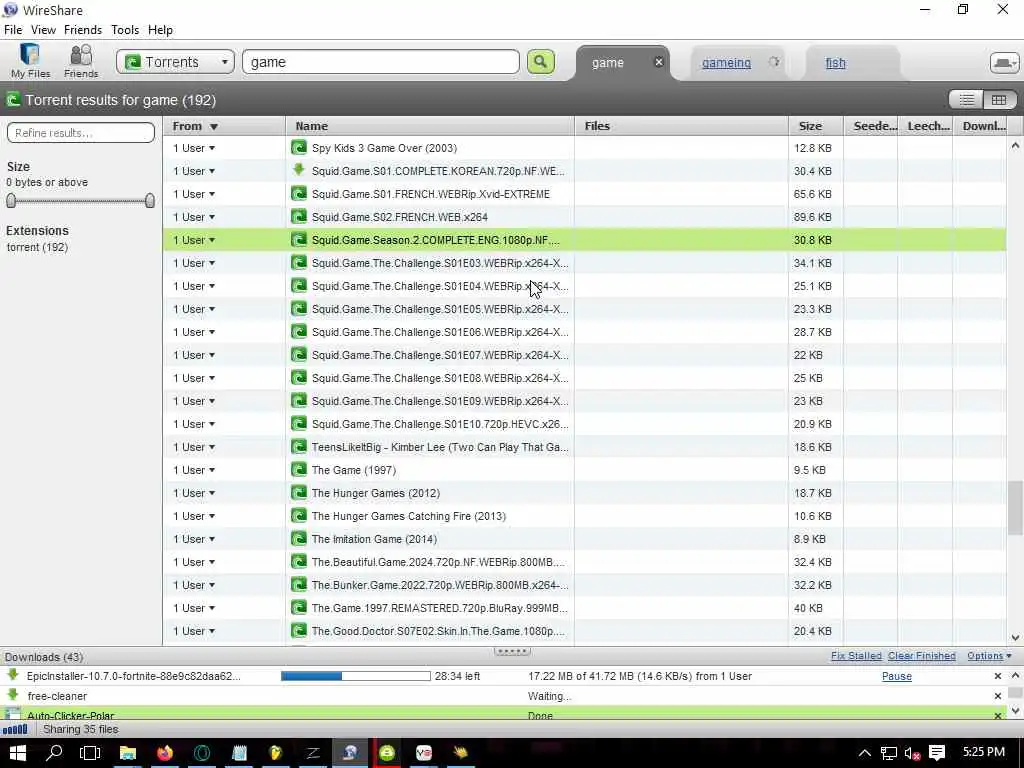This screenshot has width=1024, height=768.
Task: Expand 1 User dropdown for The Imitation Game (2014)
Action: point(212,539)
